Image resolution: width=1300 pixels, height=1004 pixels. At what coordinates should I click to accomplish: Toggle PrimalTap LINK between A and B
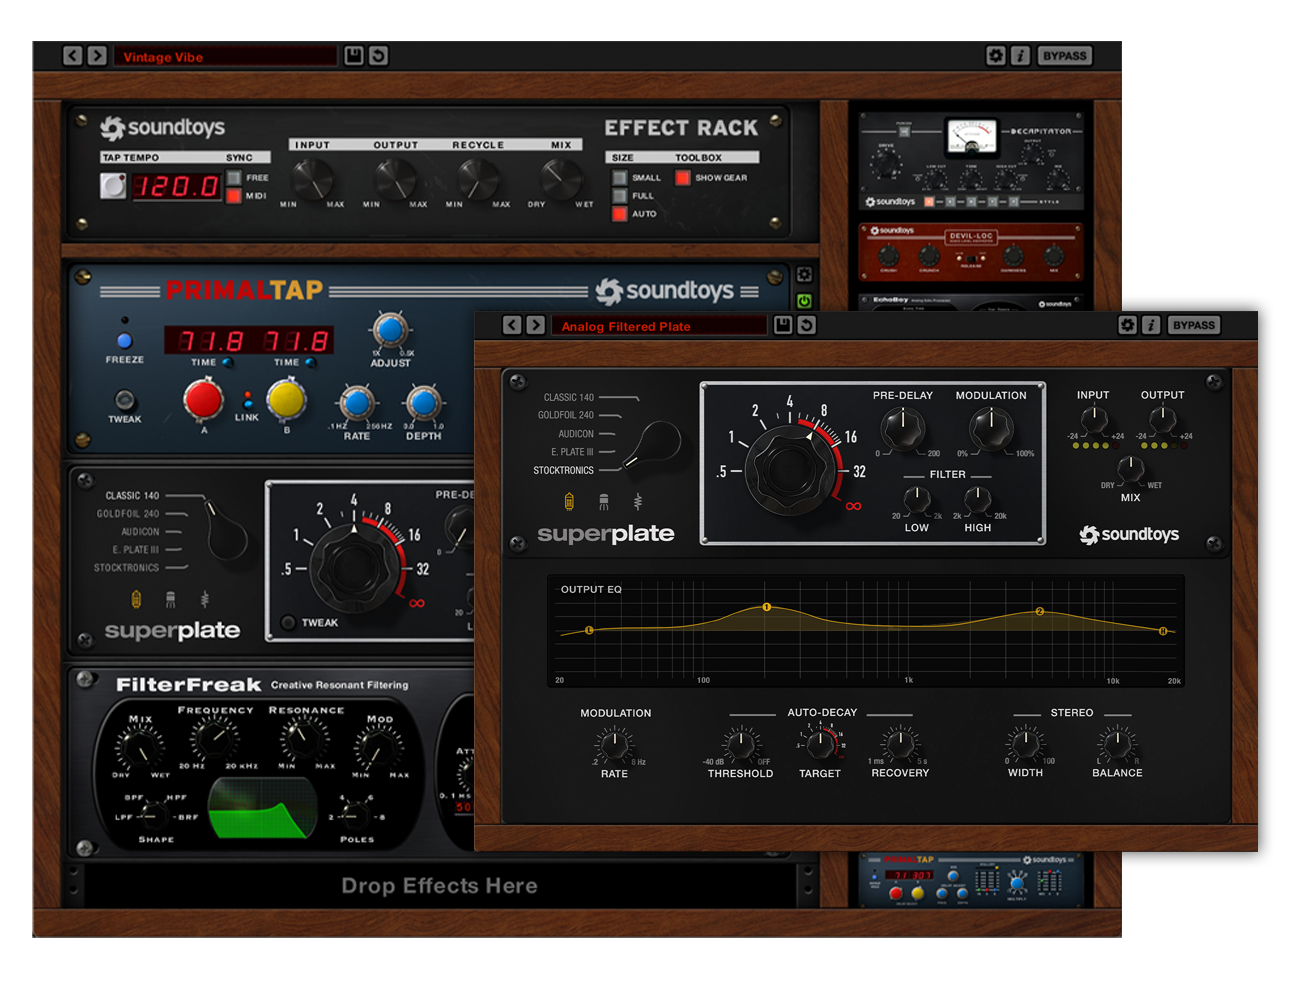247,400
